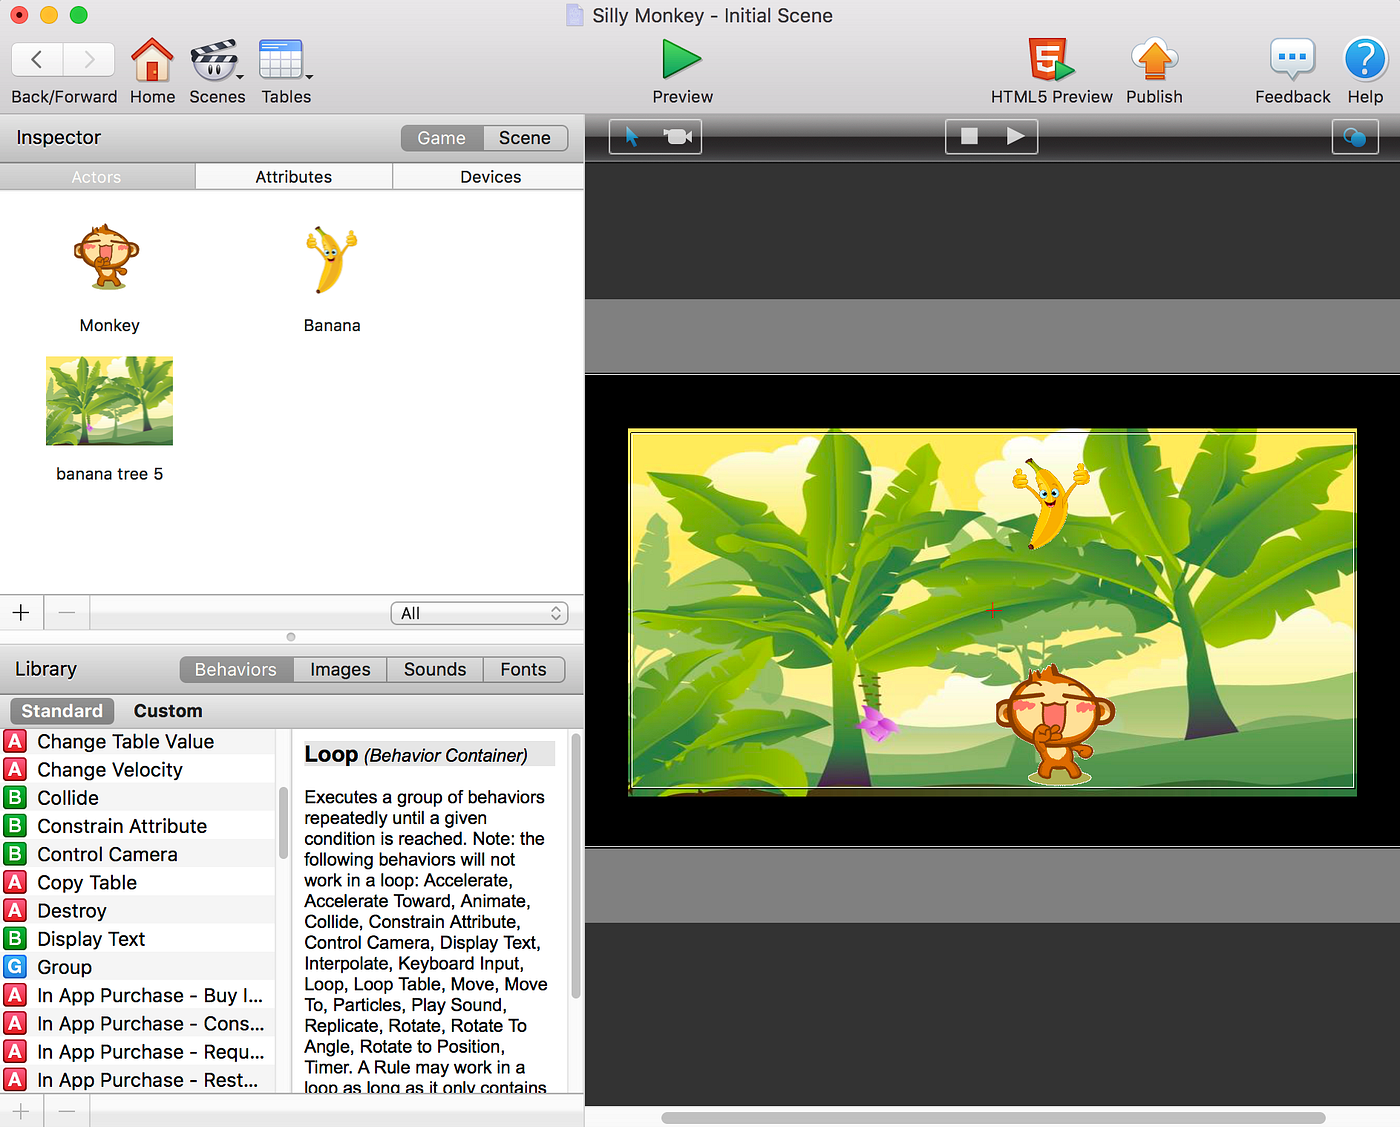1400x1127 pixels.
Task: Open the "All" behavior filter dropdown
Action: coord(479,613)
